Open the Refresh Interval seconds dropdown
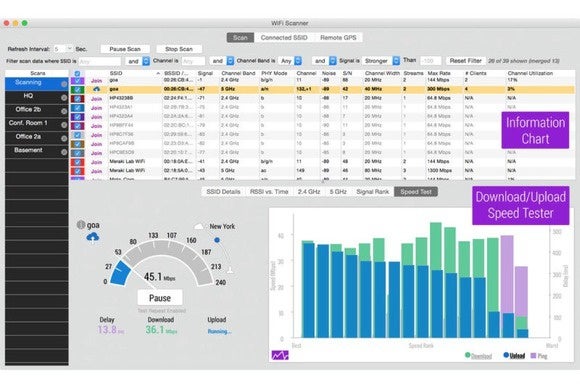The image size is (580, 388). tap(63, 49)
